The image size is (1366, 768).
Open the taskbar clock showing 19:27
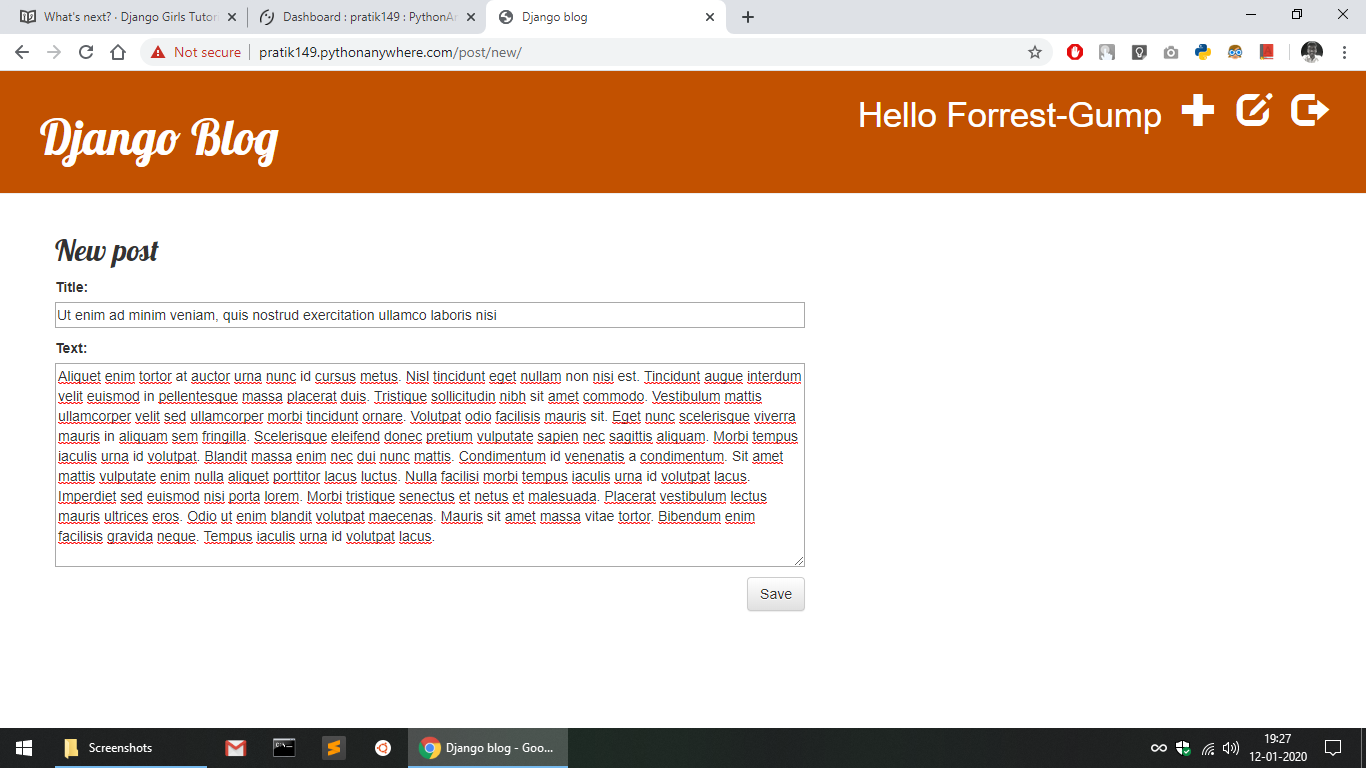tap(1277, 748)
